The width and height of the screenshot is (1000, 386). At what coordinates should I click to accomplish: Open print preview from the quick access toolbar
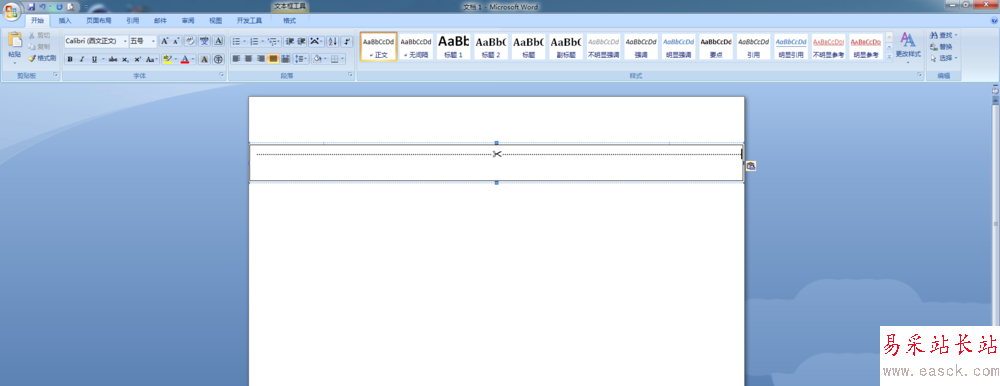coord(70,7)
